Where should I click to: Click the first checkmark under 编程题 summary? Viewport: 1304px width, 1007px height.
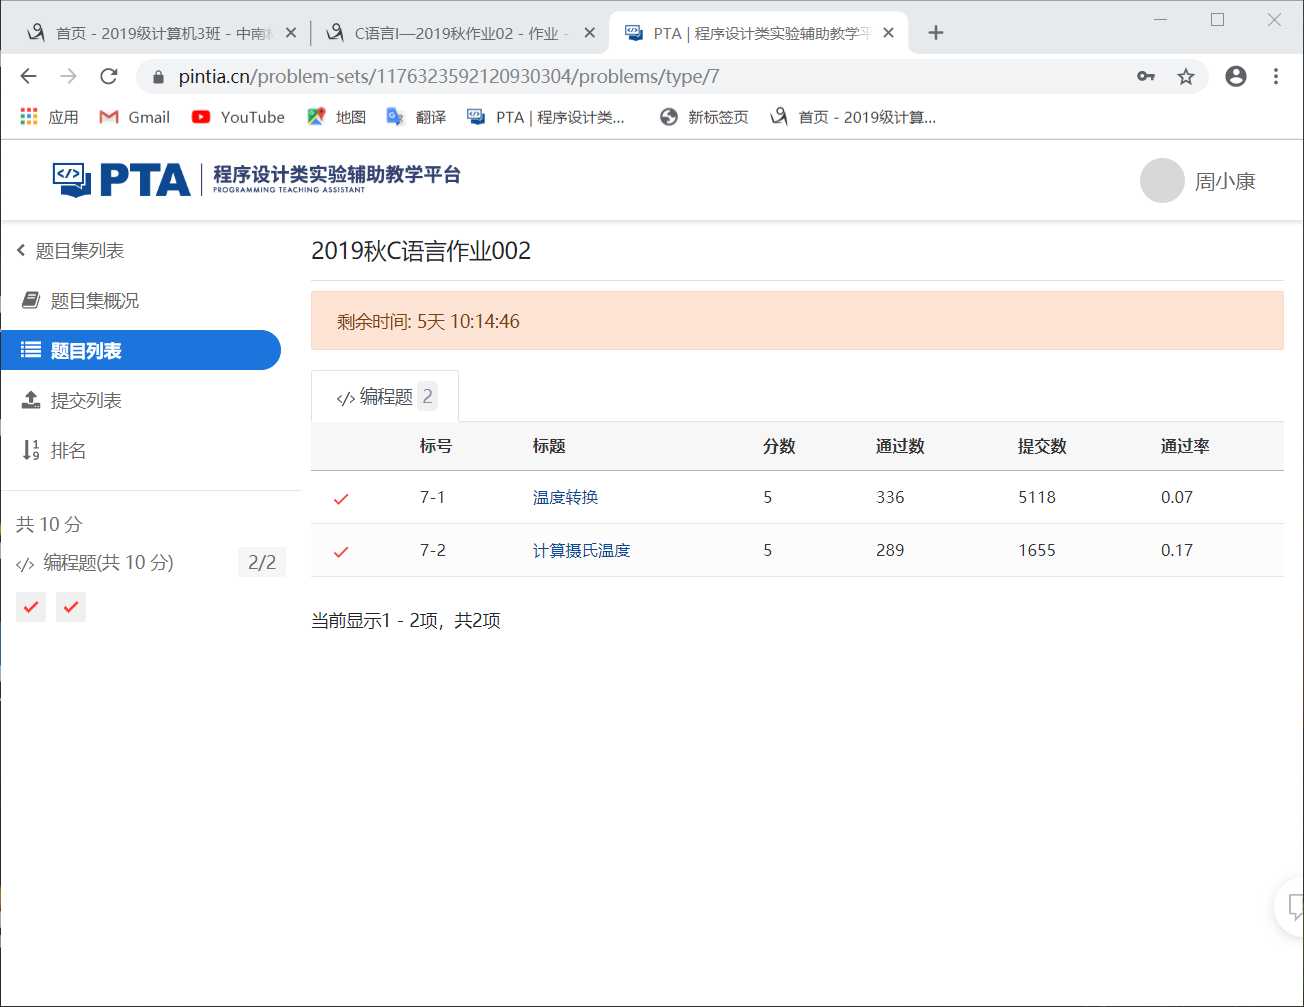point(30,606)
